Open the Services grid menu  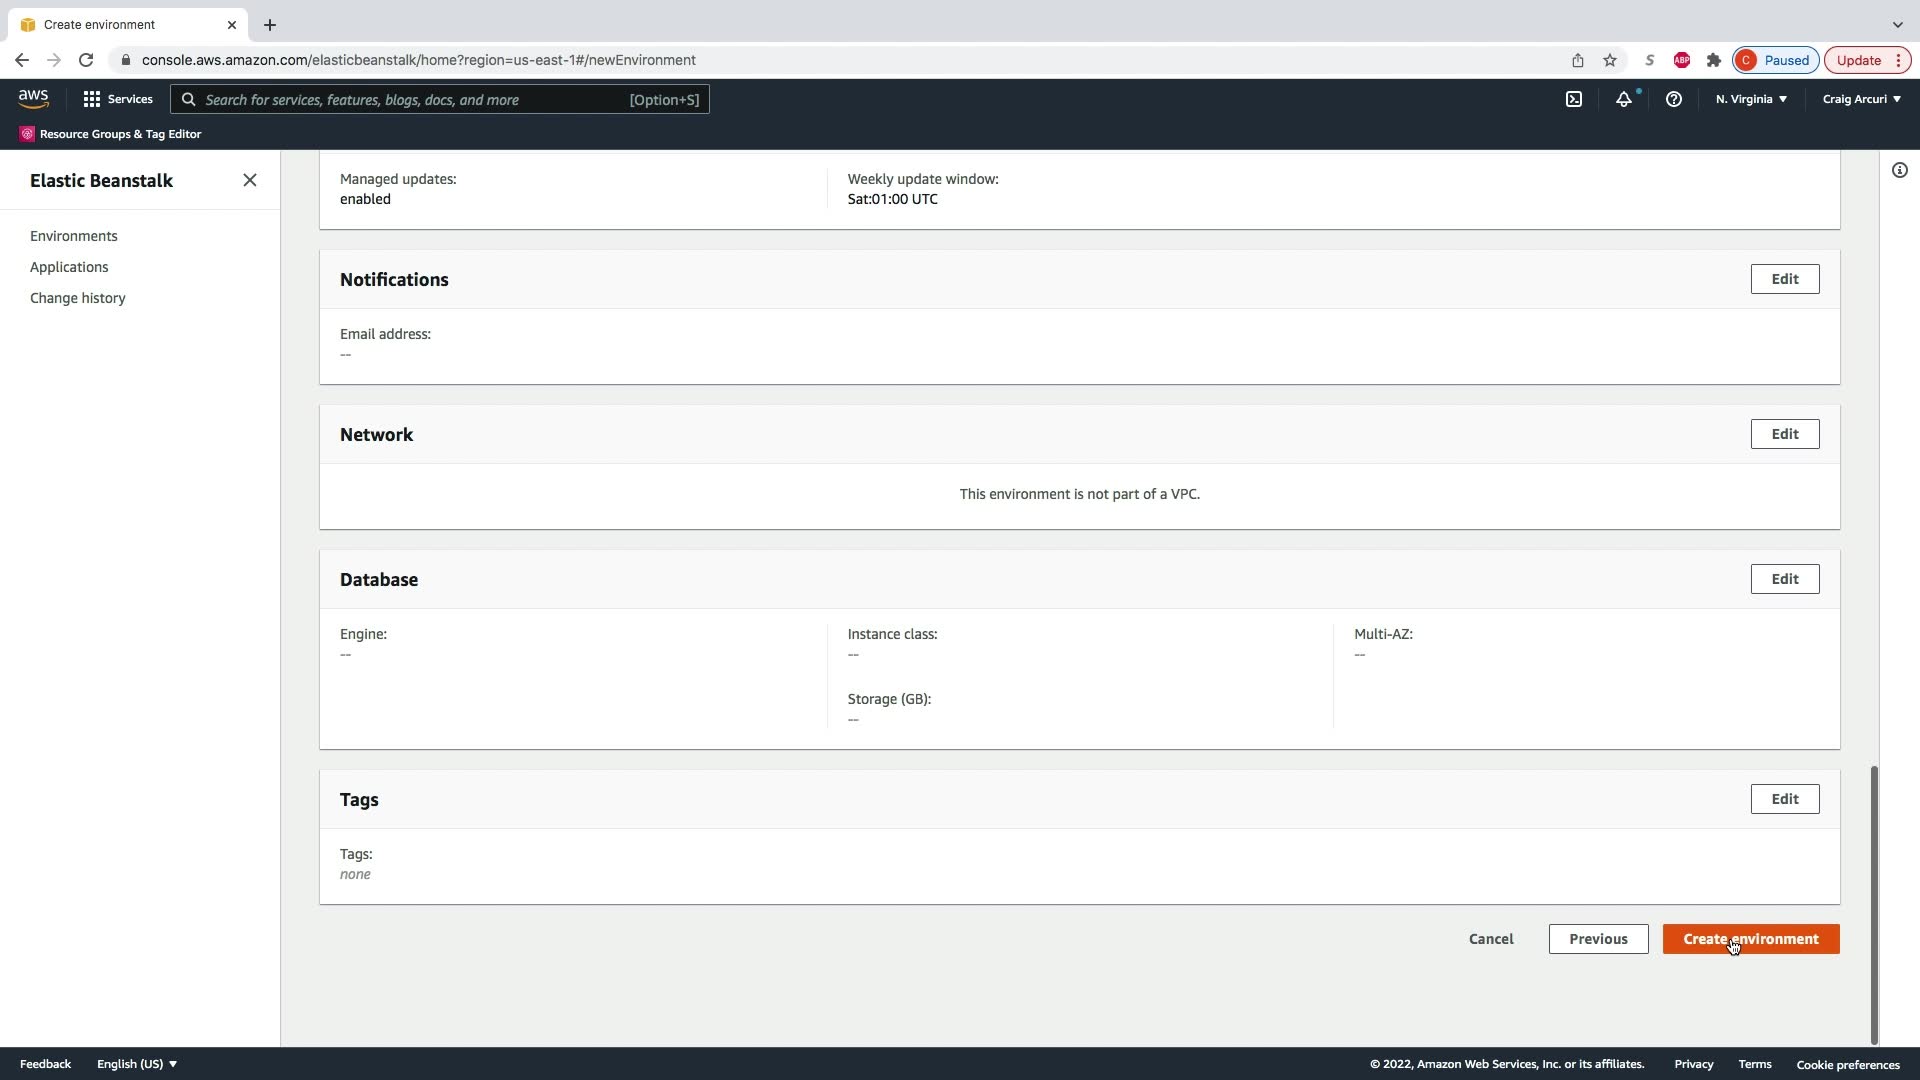point(118,99)
